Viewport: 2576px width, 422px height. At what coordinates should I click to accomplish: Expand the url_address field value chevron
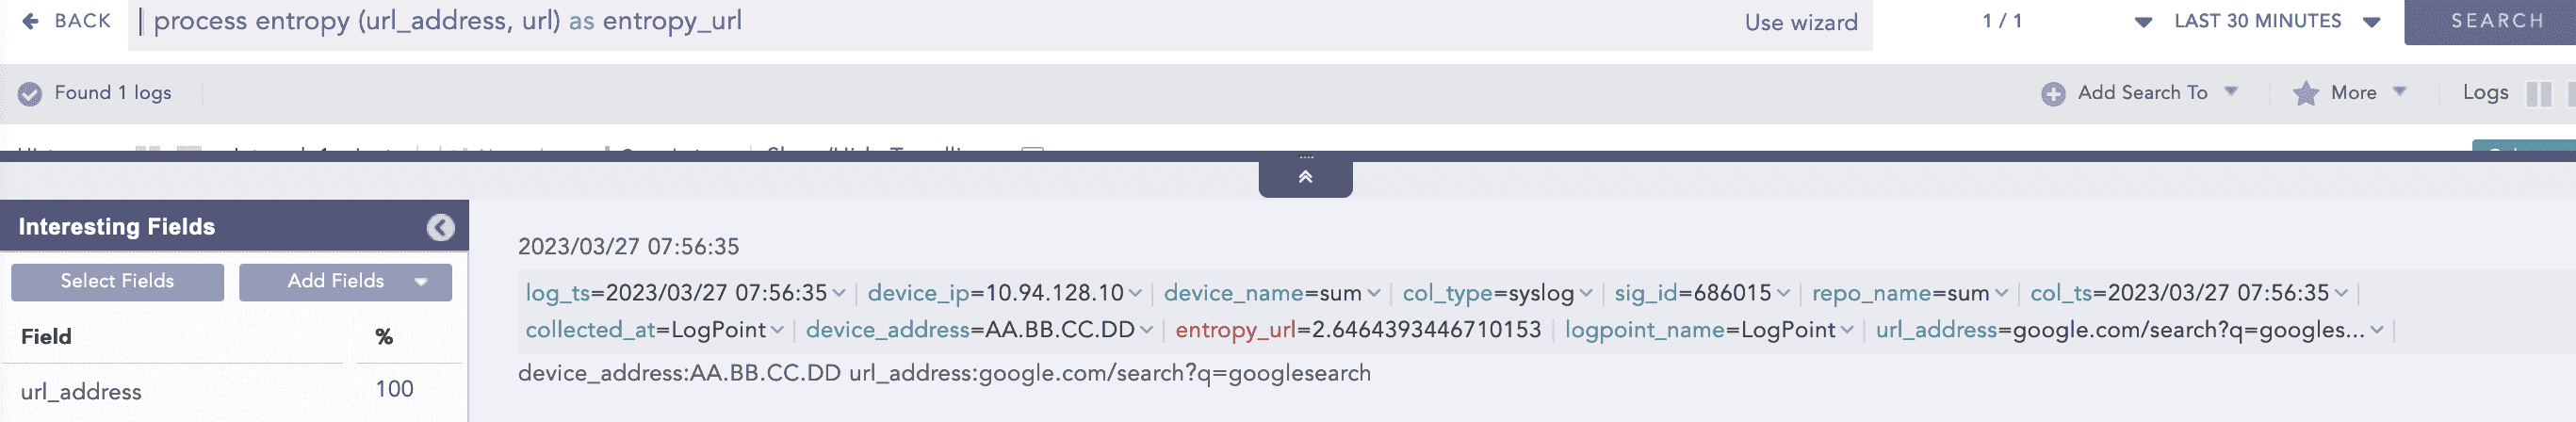(x=2376, y=330)
